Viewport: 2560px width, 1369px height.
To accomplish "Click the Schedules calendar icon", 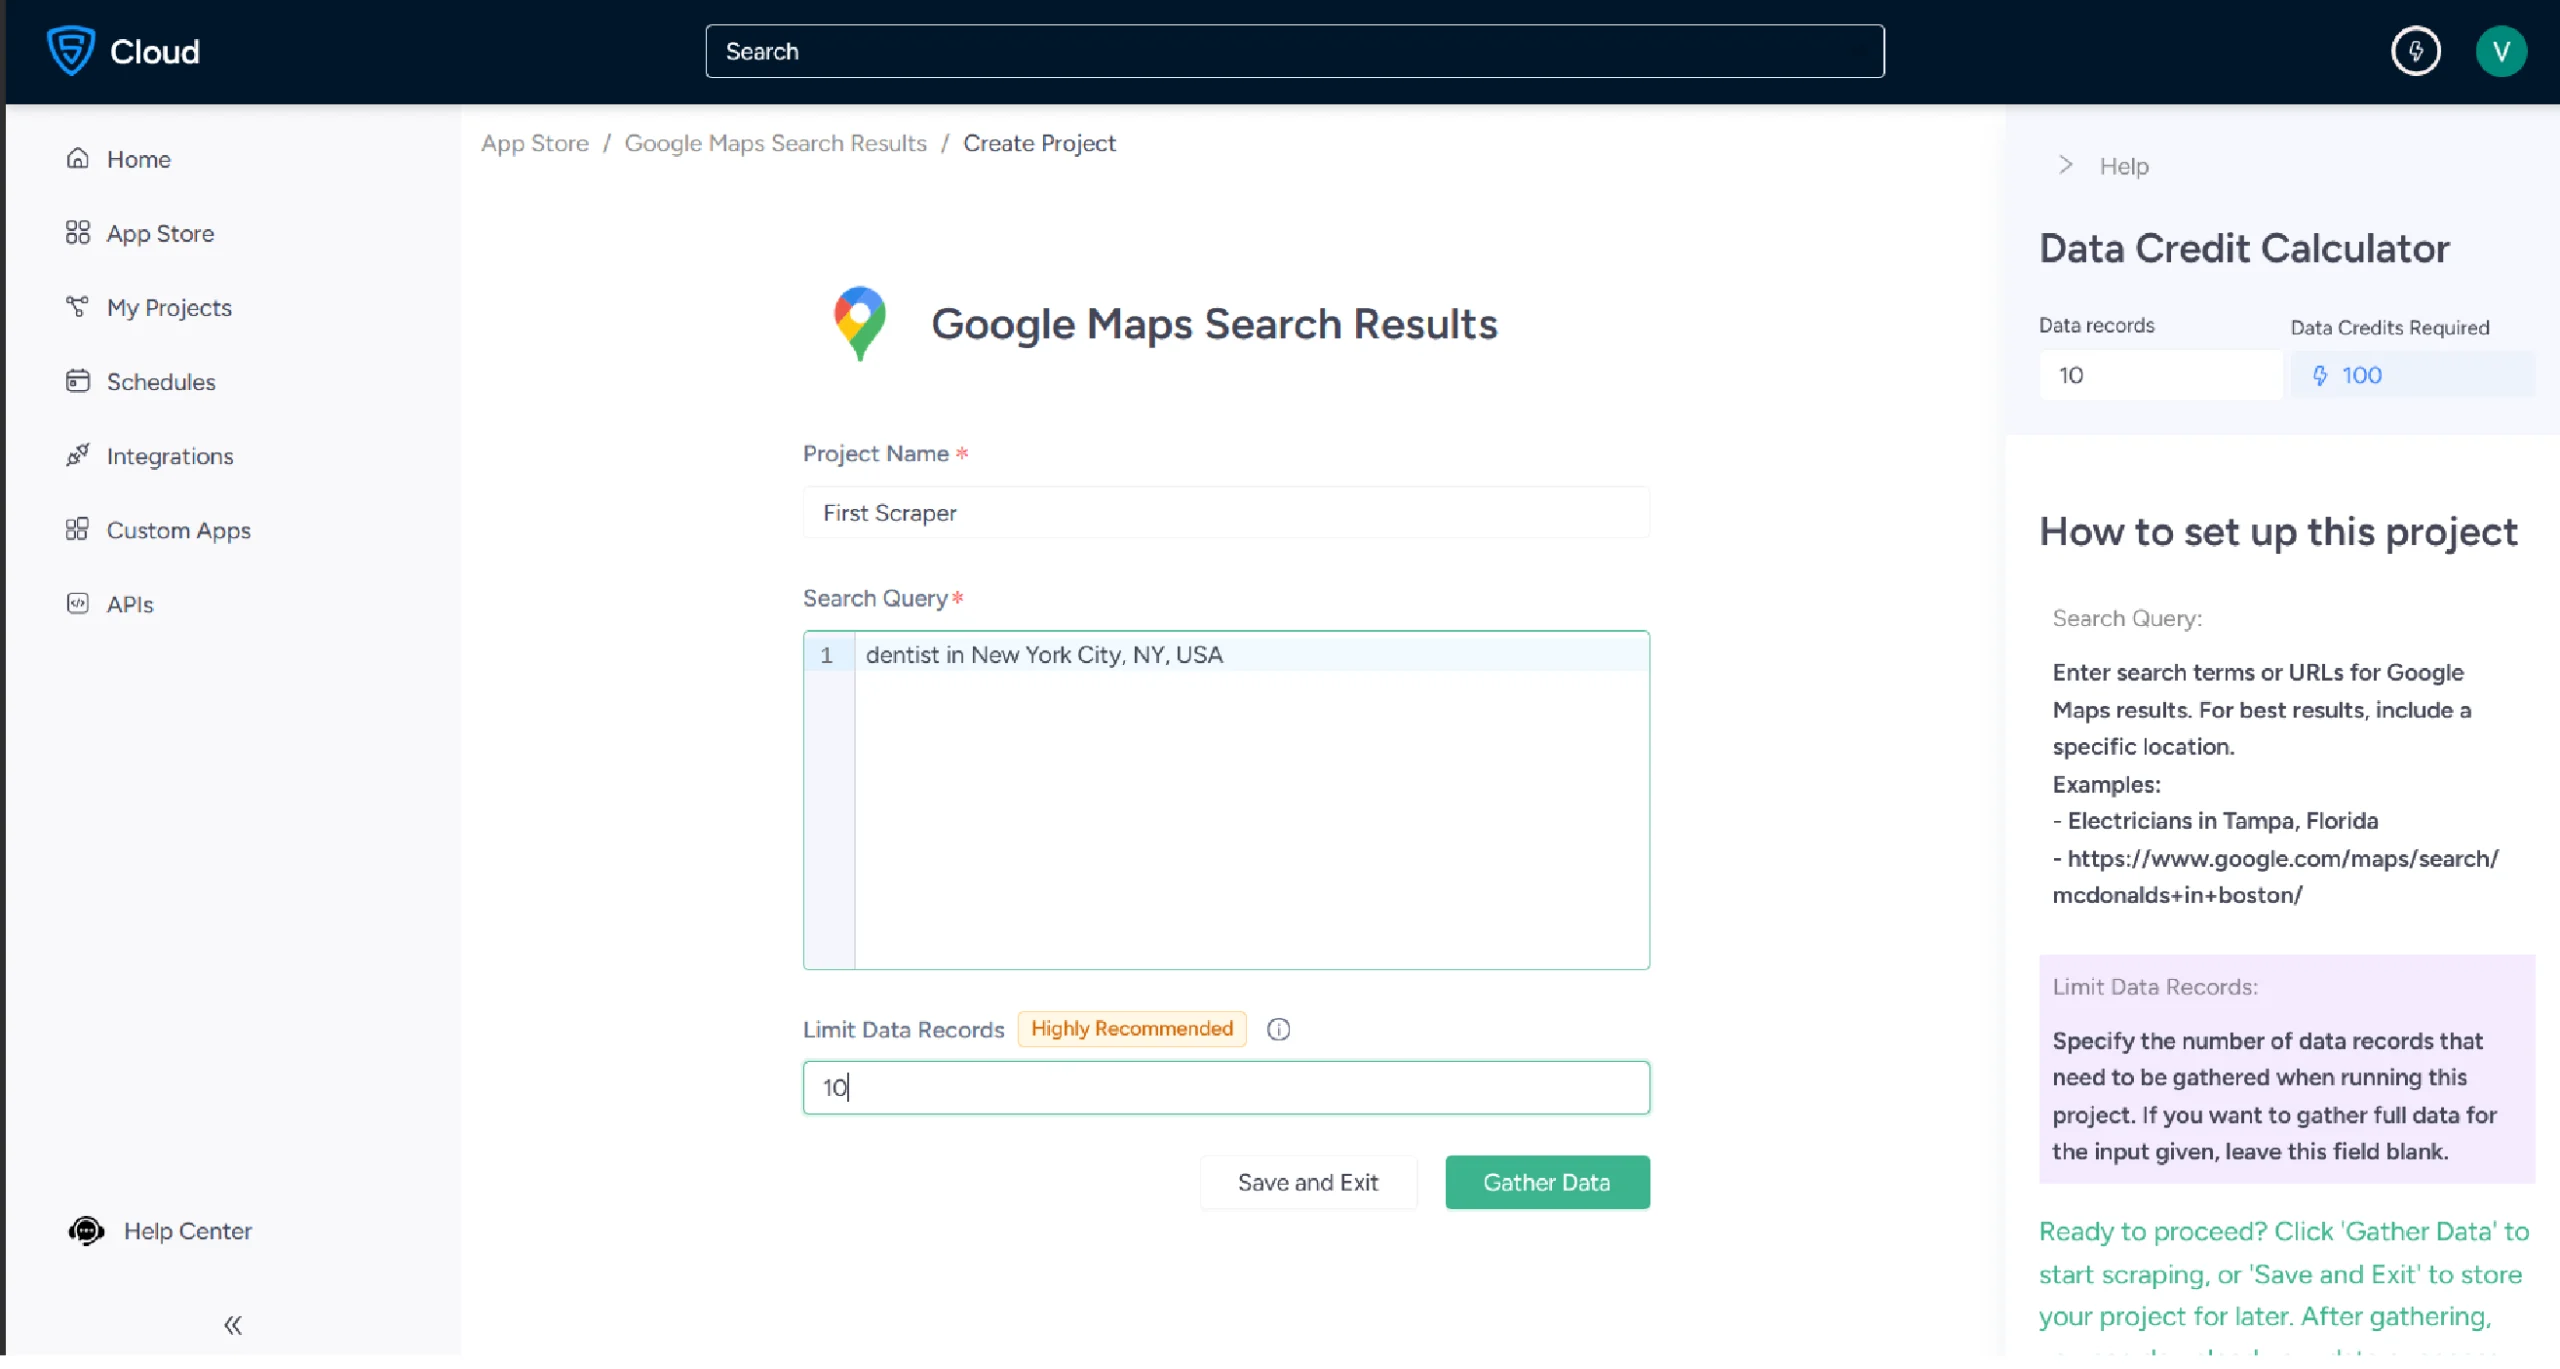I will click(x=78, y=381).
